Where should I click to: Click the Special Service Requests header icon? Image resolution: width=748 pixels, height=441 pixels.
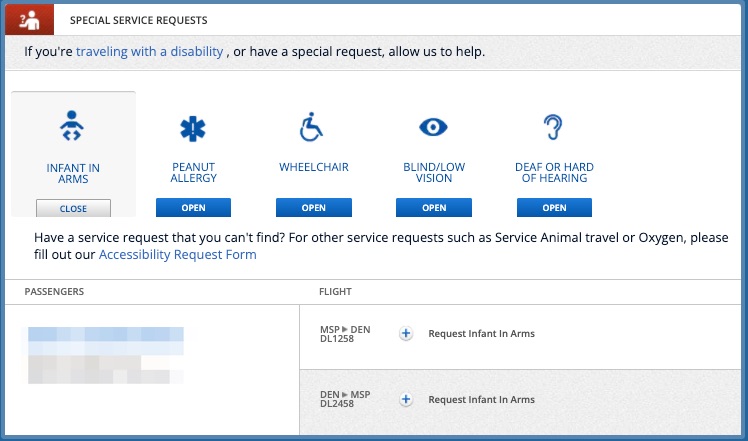[x=29, y=19]
